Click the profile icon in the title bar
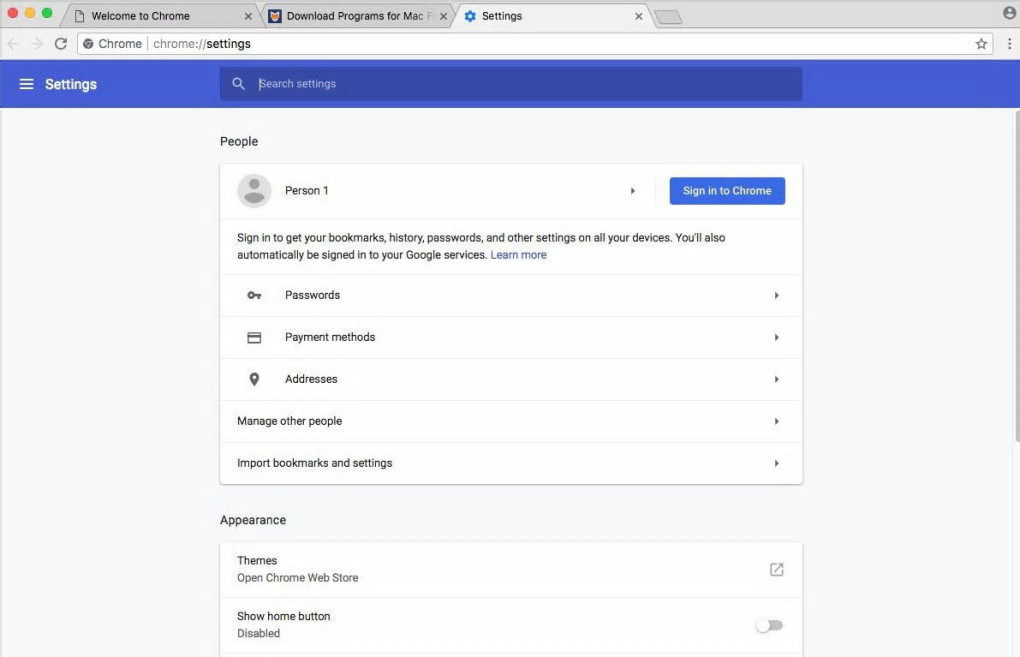Viewport: 1020px width, 657px height. 1009,13
